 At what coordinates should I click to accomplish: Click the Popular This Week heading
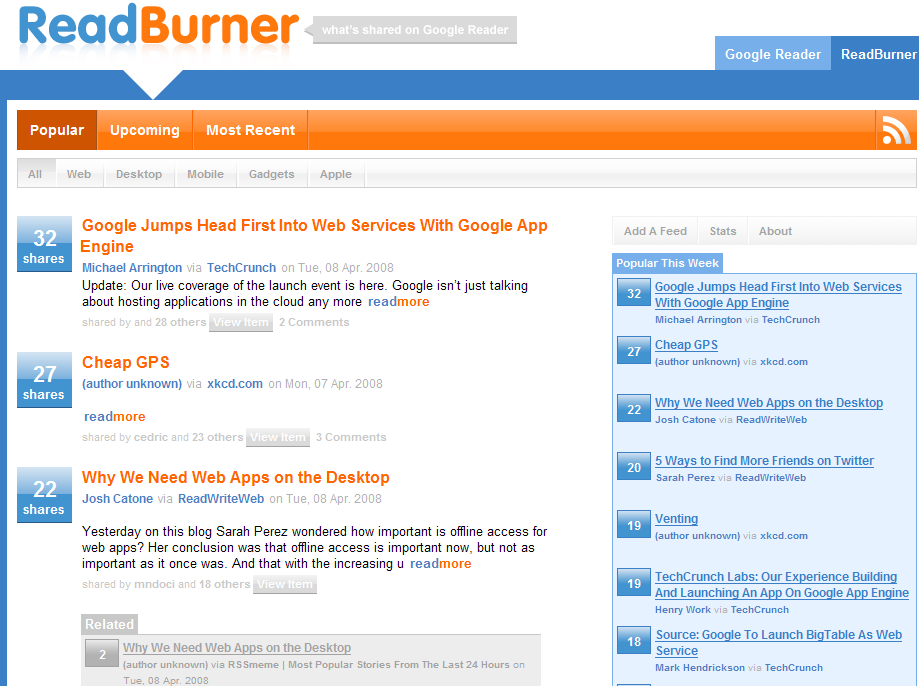(x=667, y=263)
